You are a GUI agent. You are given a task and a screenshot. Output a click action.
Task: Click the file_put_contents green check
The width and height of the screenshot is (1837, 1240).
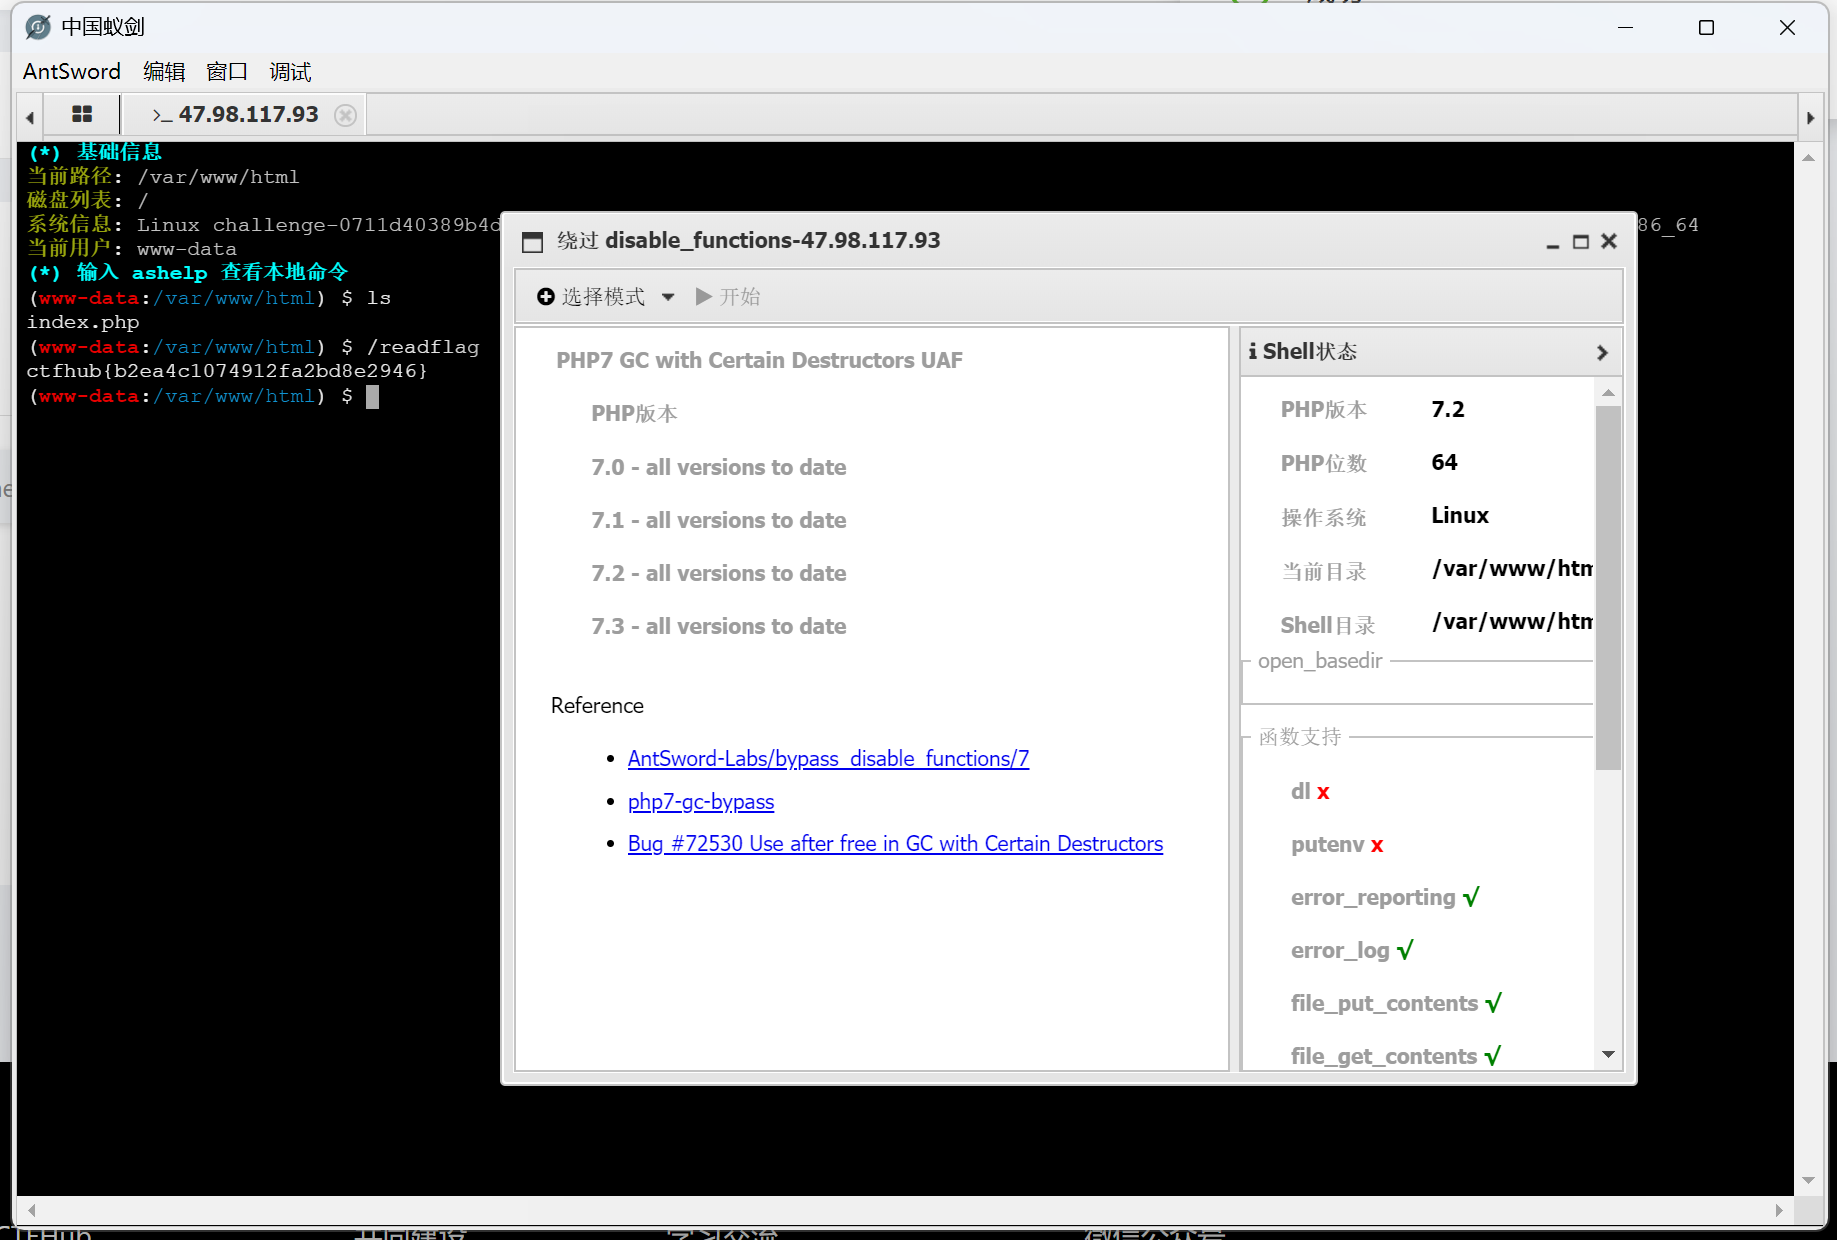[x=1493, y=1003]
